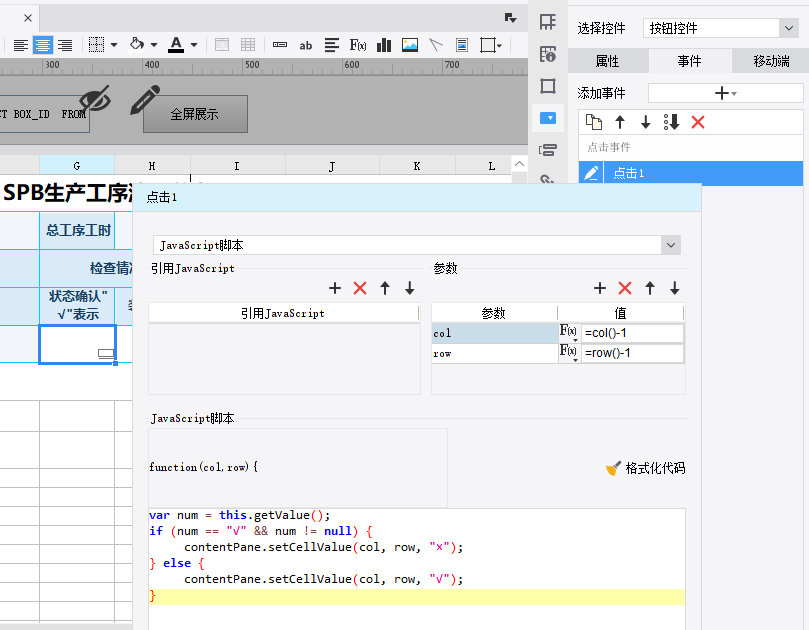
Task: Remove referenced JavaScript red X
Action: [x=360, y=288]
